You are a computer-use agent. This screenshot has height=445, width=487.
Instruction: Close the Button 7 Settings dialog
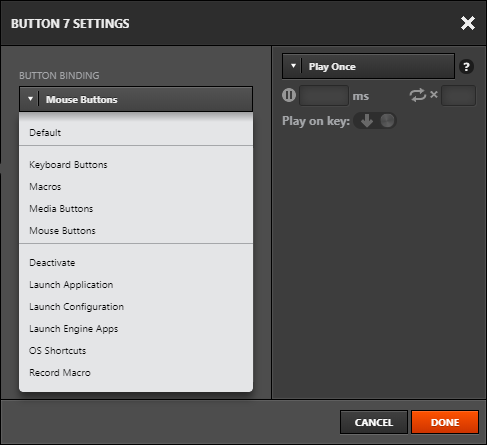click(468, 23)
